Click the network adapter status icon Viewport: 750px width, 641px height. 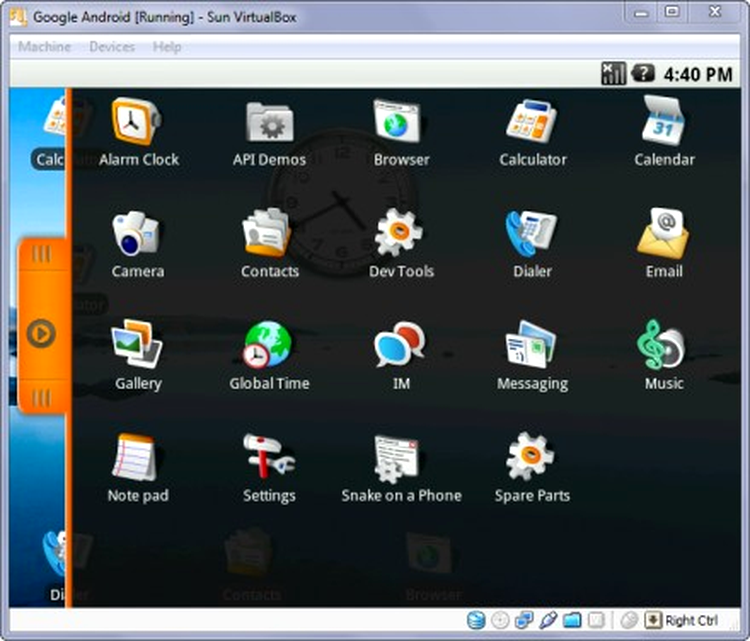(x=524, y=620)
